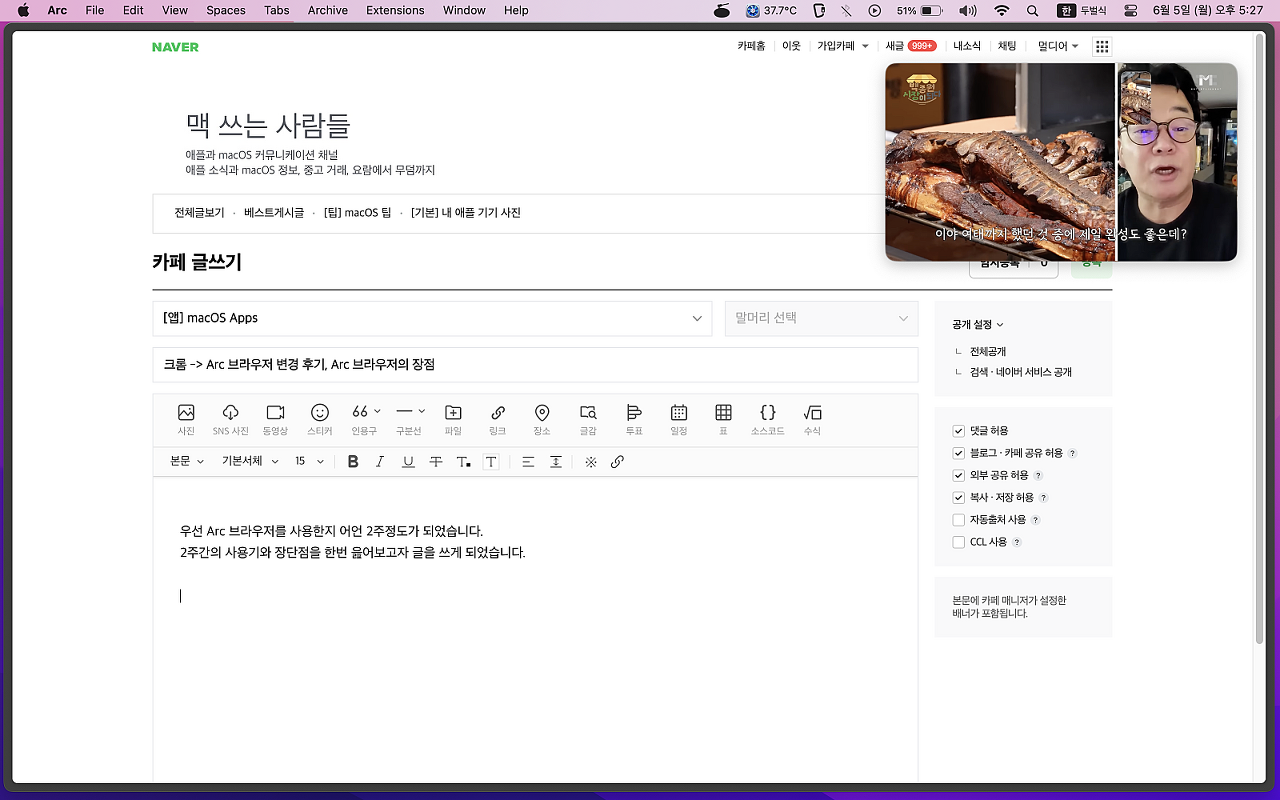Click the NAVER logo

pos(175,47)
